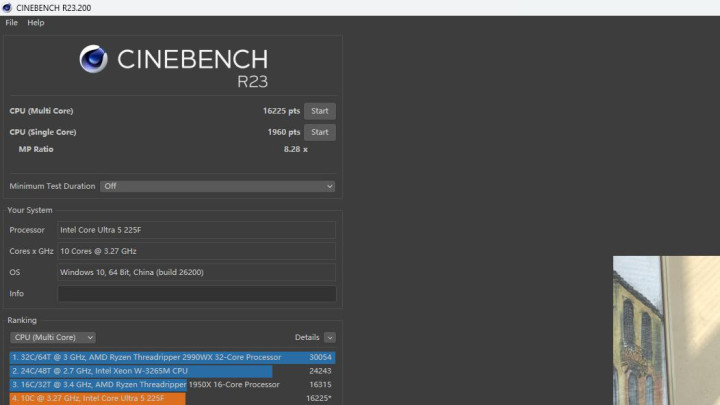Click the Cores x GHz field
The width and height of the screenshot is (720, 405).
(x=197, y=251)
